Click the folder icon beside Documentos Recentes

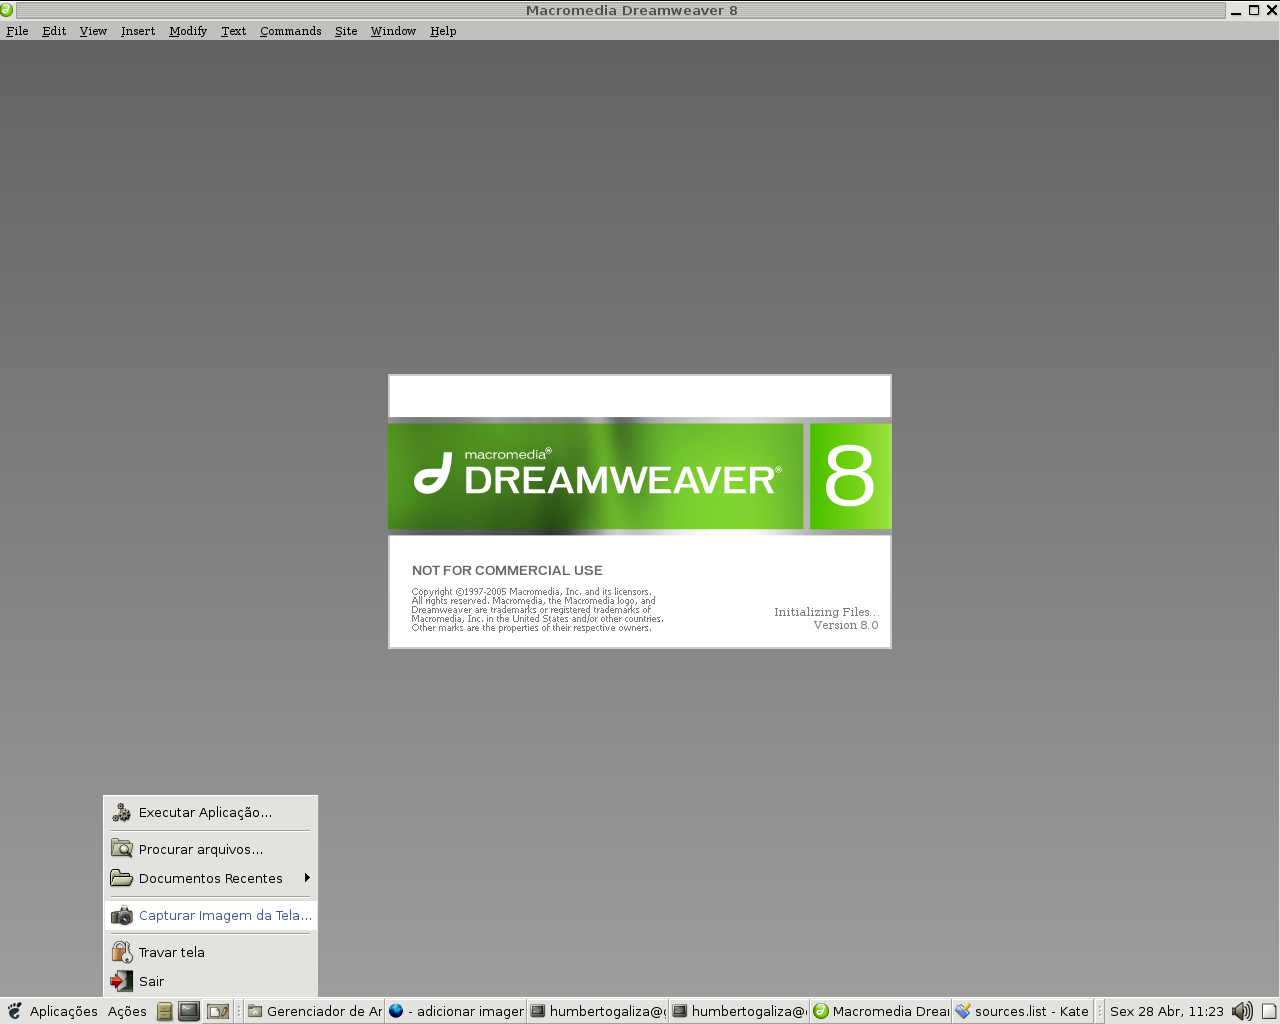(121, 878)
